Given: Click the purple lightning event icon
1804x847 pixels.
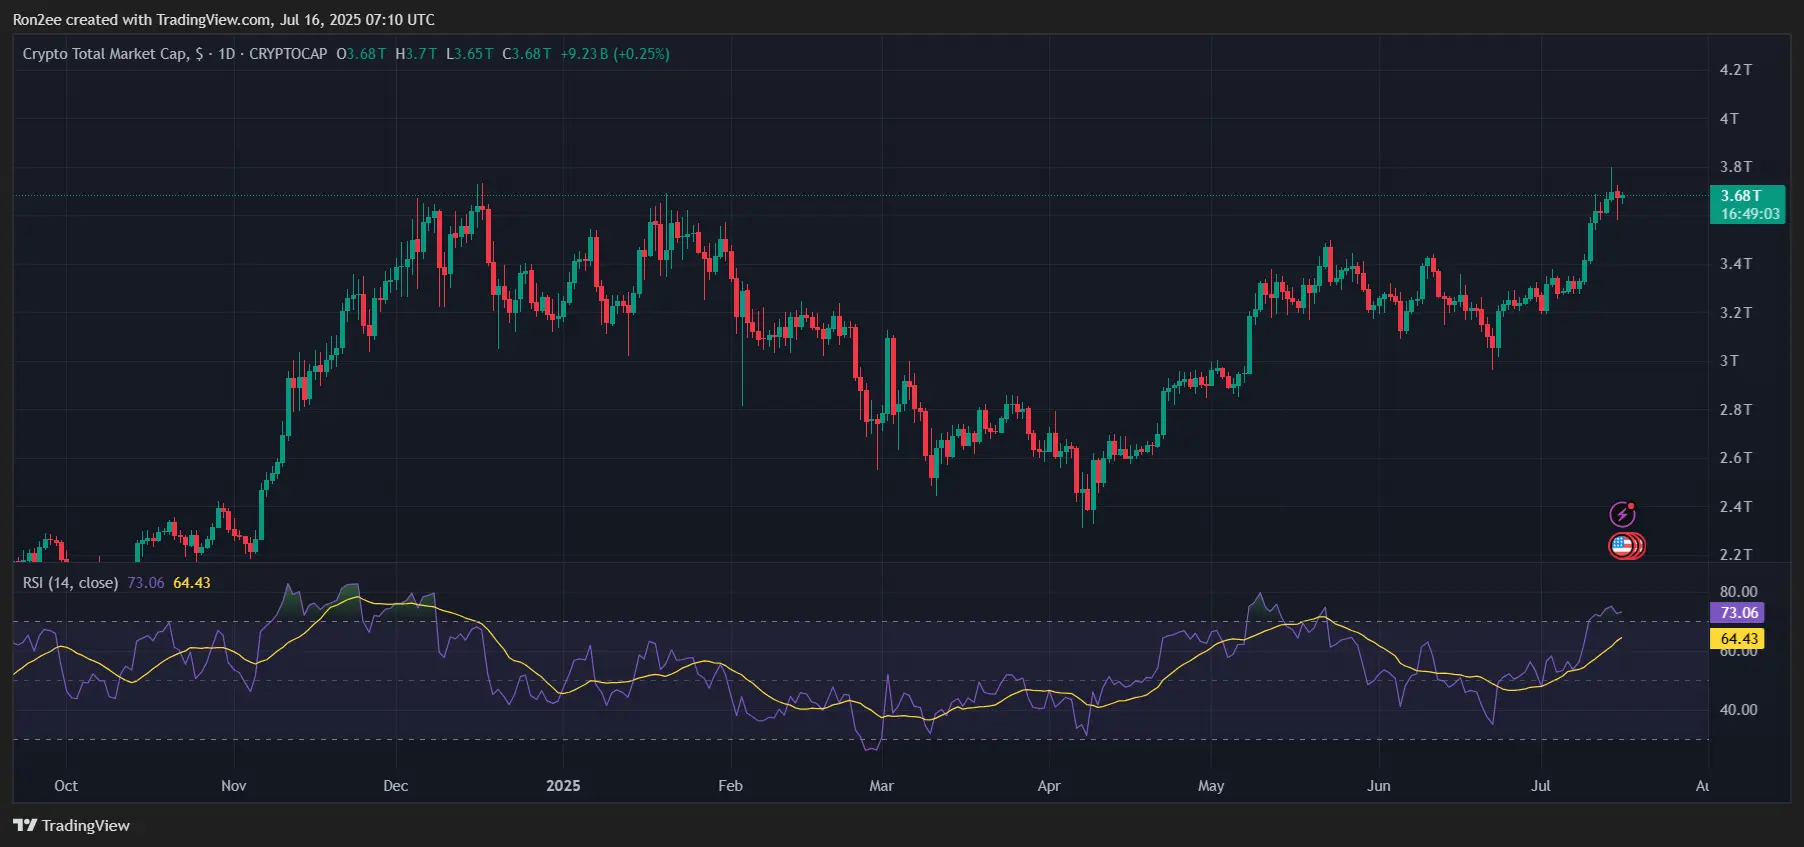Looking at the screenshot, I should click(x=1622, y=514).
